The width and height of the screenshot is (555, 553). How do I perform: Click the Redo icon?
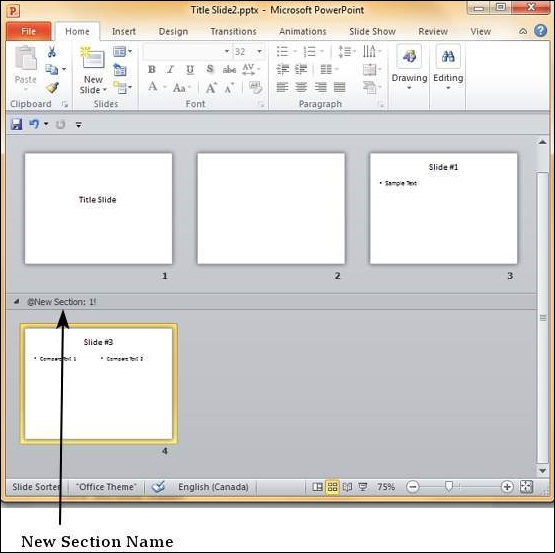[x=61, y=124]
